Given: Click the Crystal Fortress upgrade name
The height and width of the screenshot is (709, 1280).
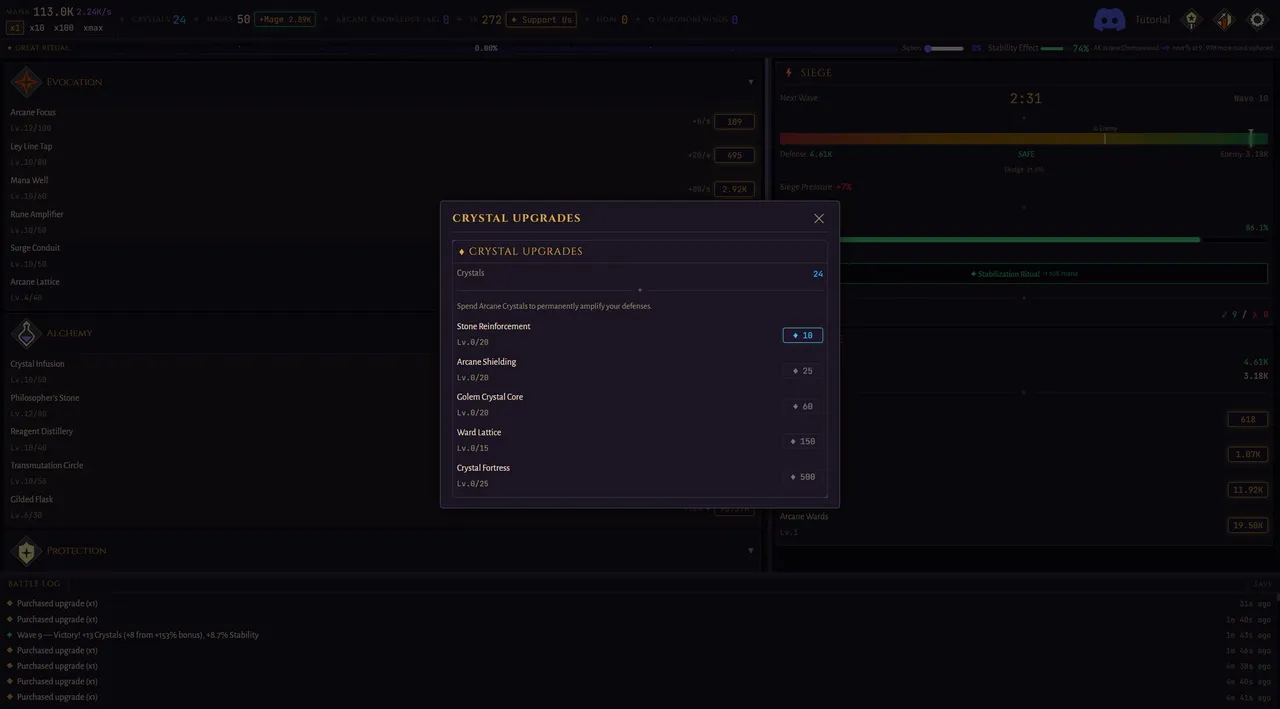Looking at the screenshot, I should click(484, 468).
